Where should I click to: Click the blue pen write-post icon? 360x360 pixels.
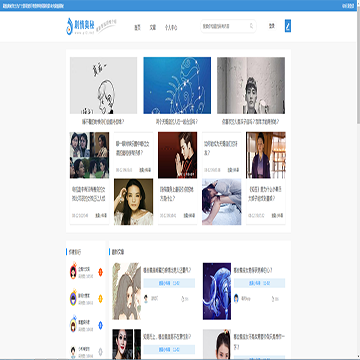click(x=288, y=26)
